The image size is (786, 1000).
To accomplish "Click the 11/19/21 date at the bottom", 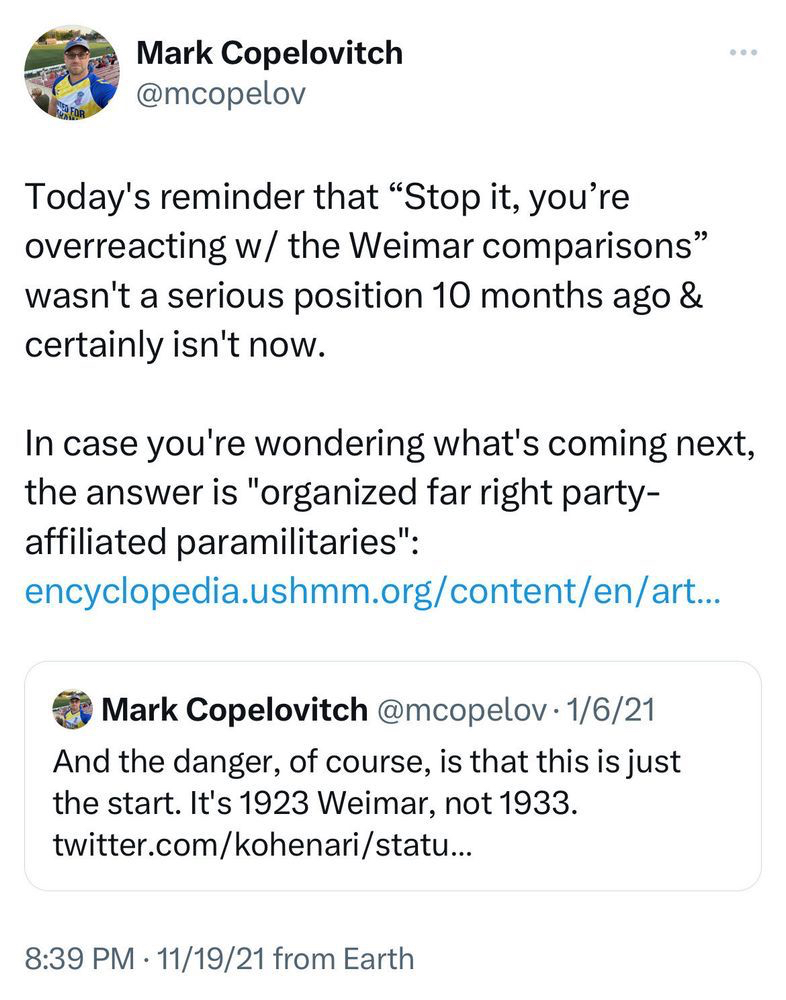I will click(207, 959).
